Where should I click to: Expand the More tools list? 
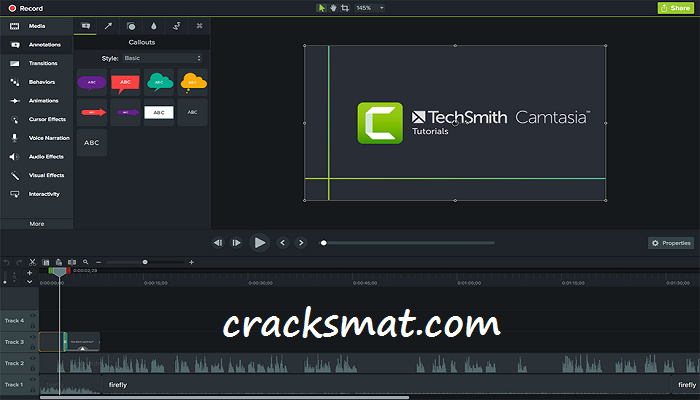click(x=37, y=224)
